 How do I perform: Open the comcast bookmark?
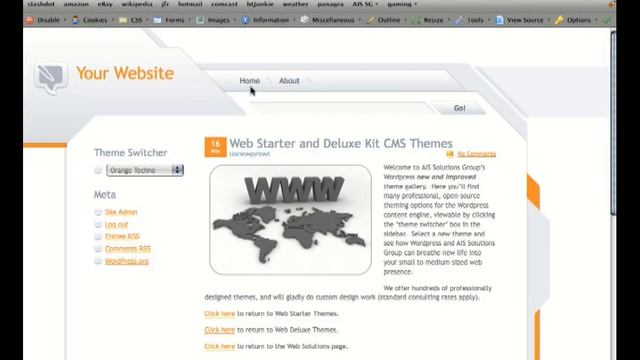(x=224, y=4)
